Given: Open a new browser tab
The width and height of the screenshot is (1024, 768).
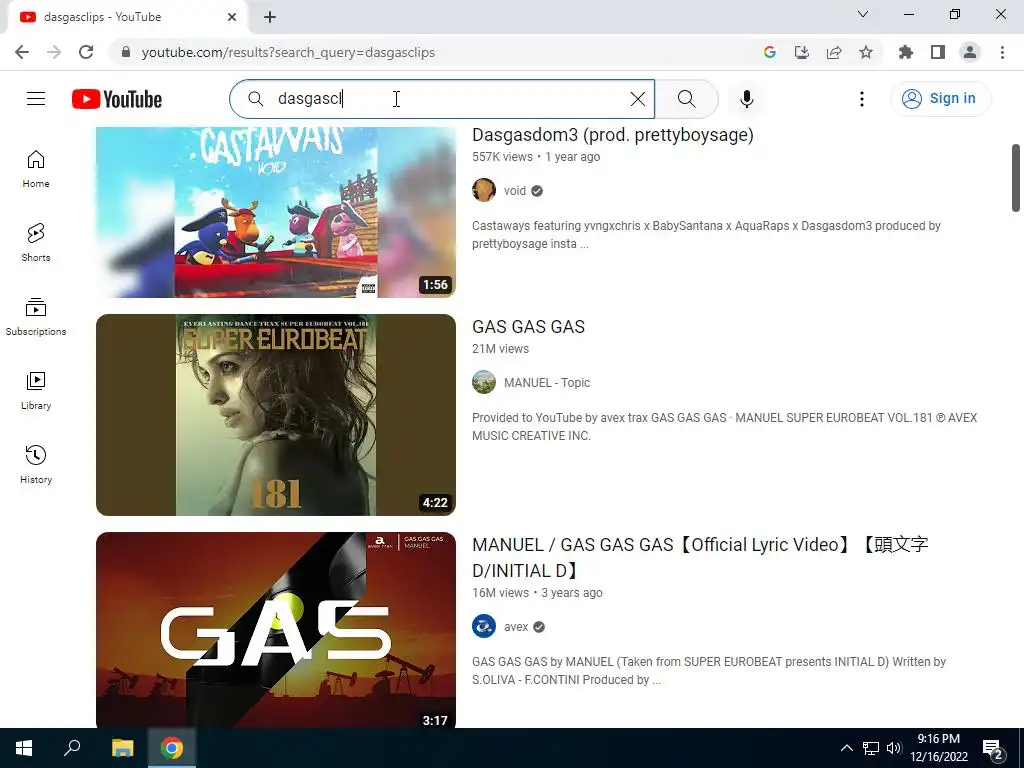Looking at the screenshot, I should click(270, 17).
